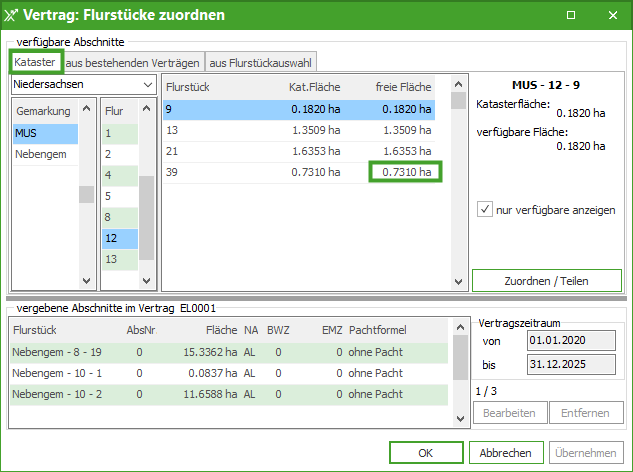Click the app icon in the title bar
Screen dimensions: 633x472
pos(14,15)
